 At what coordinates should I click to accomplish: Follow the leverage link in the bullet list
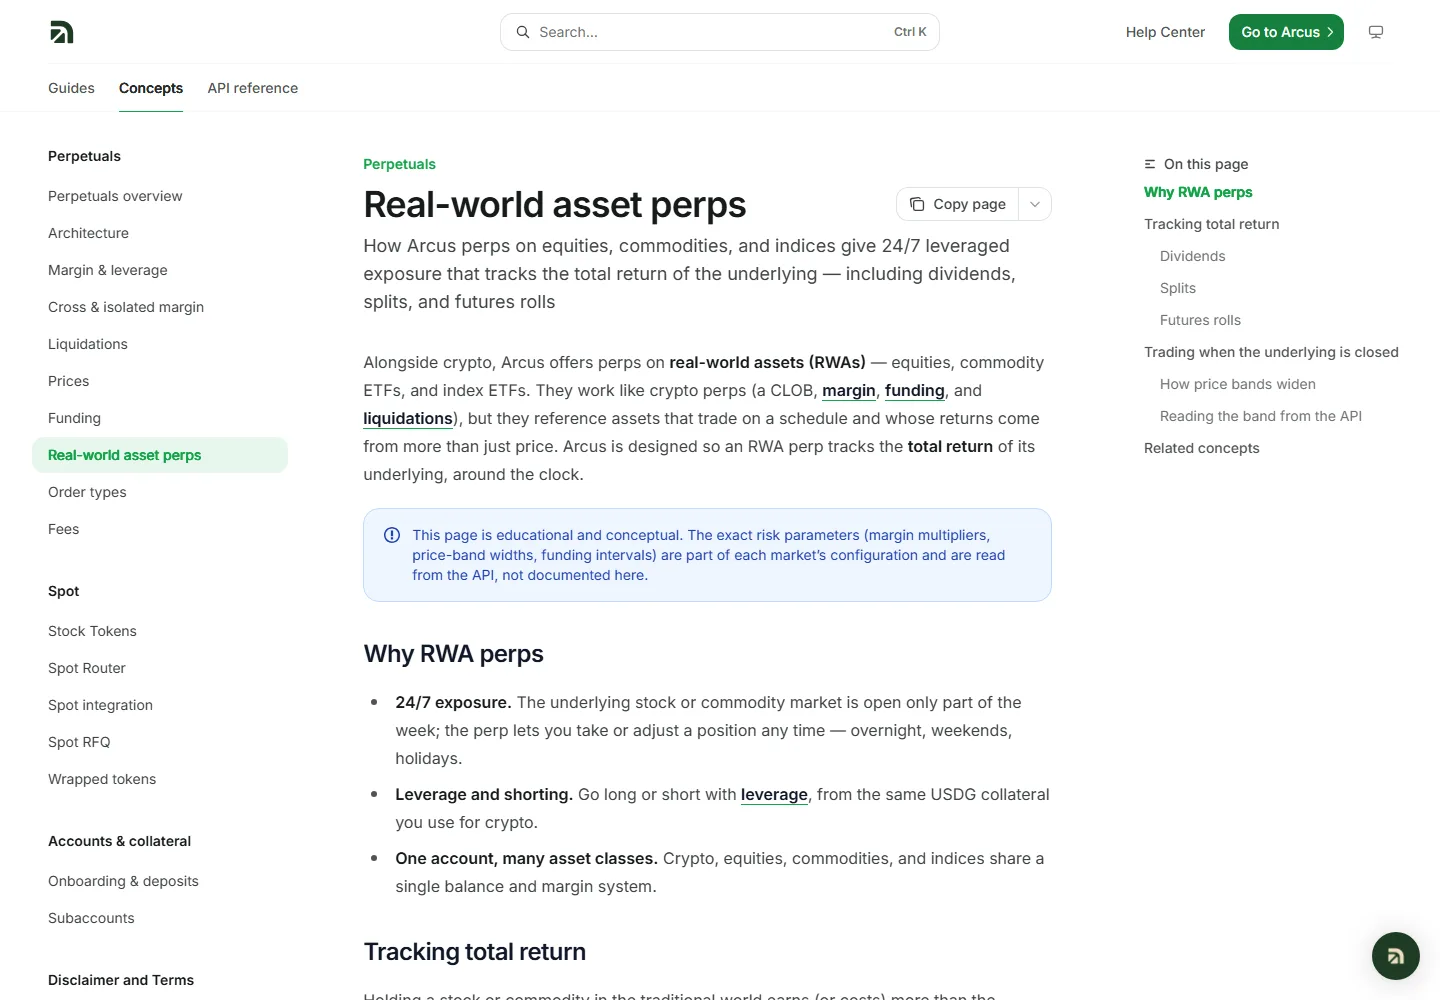pyautogui.click(x=774, y=794)
